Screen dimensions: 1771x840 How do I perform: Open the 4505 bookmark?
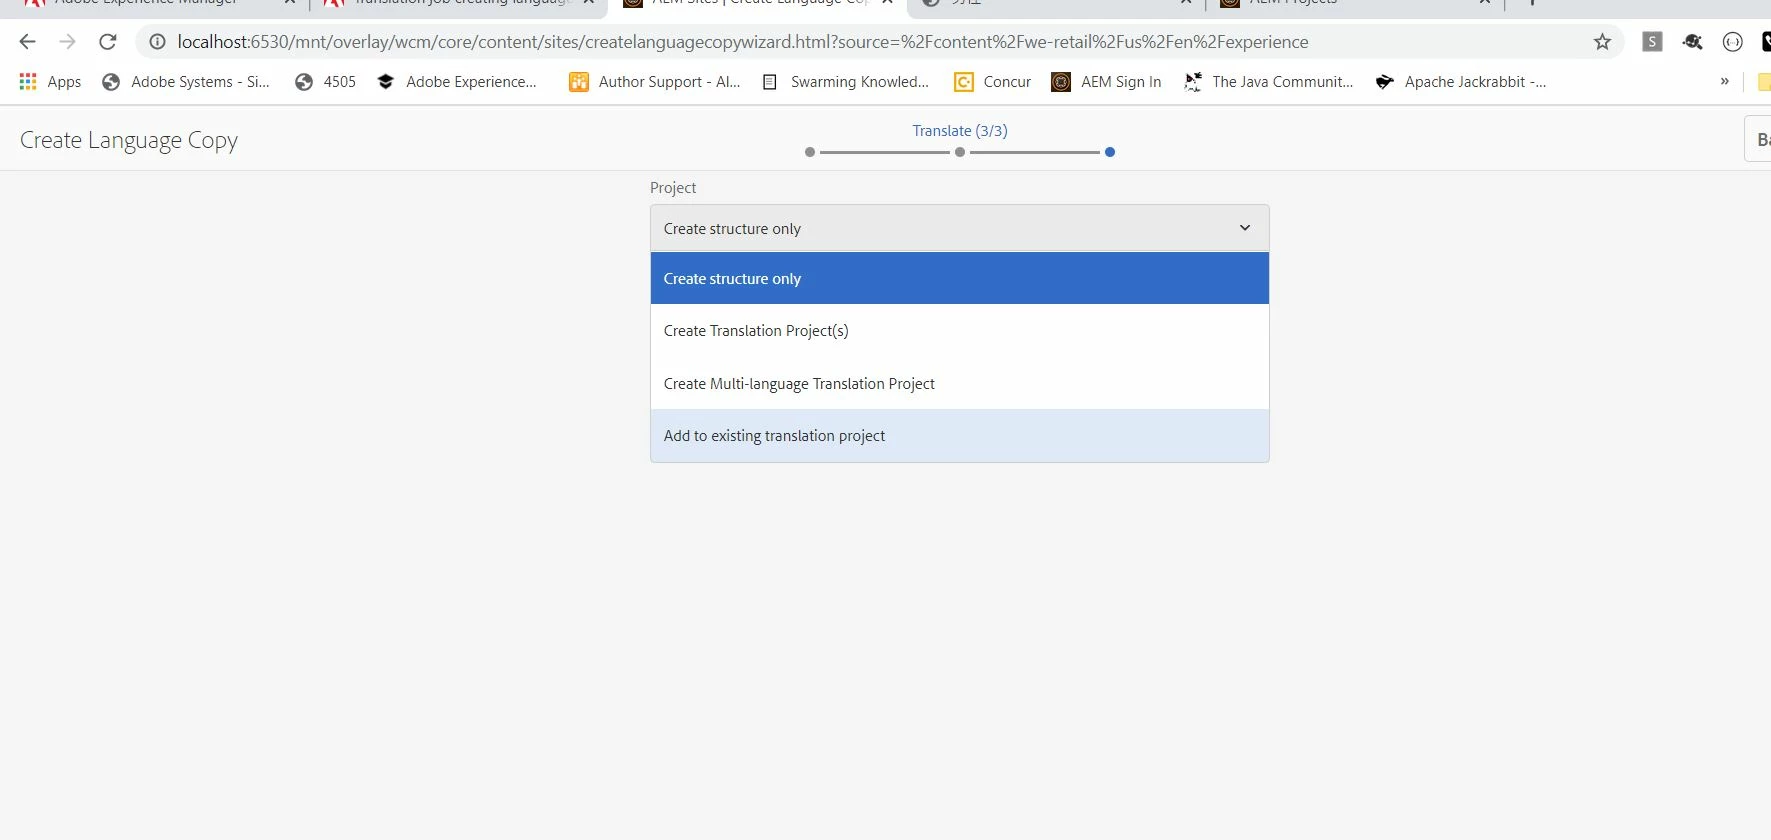[325, 82]
